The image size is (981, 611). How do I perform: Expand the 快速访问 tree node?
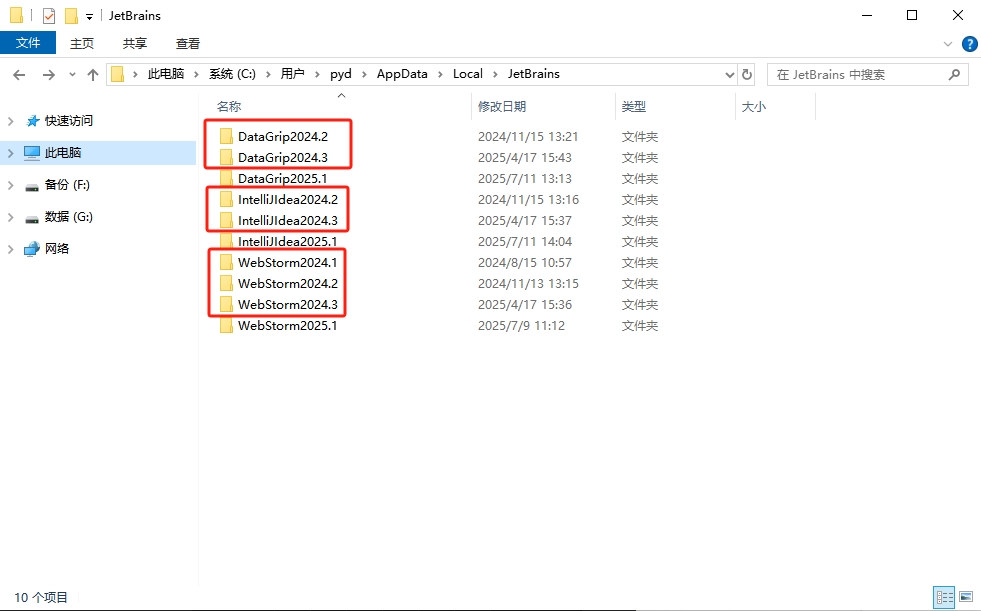click(x=11, y=121)
